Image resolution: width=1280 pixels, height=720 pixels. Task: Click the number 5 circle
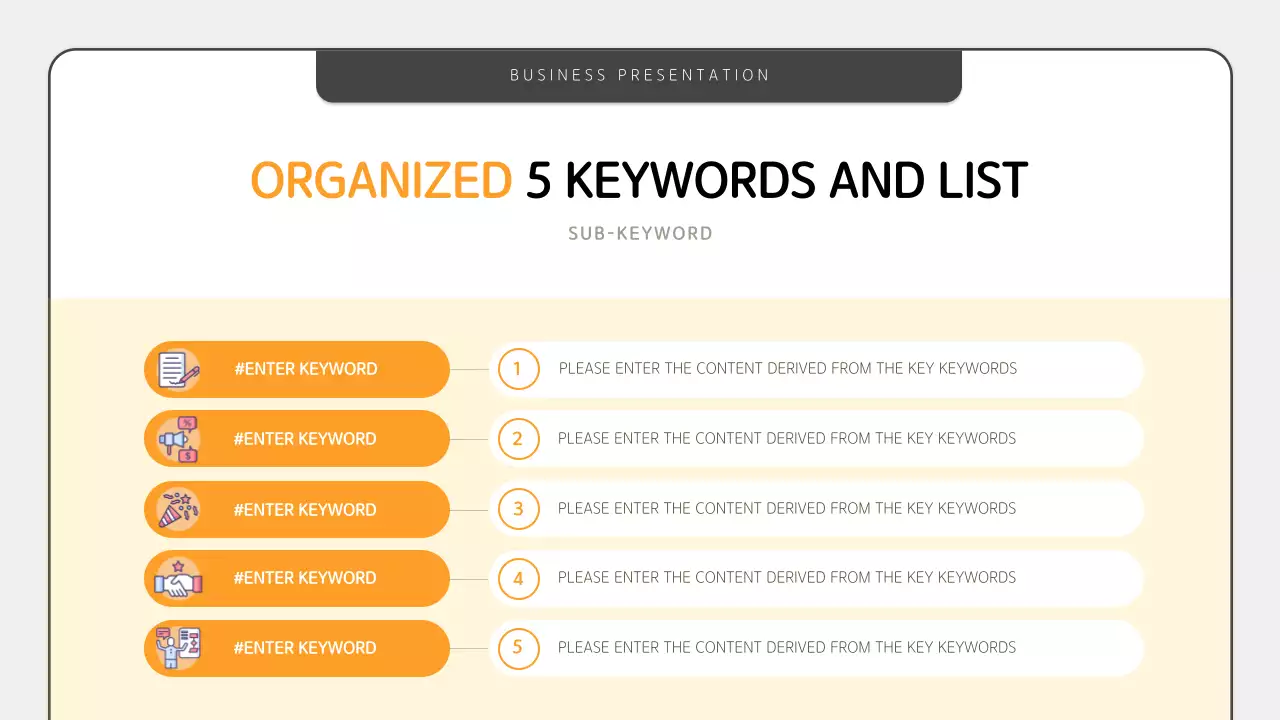[x=518, y=648]
